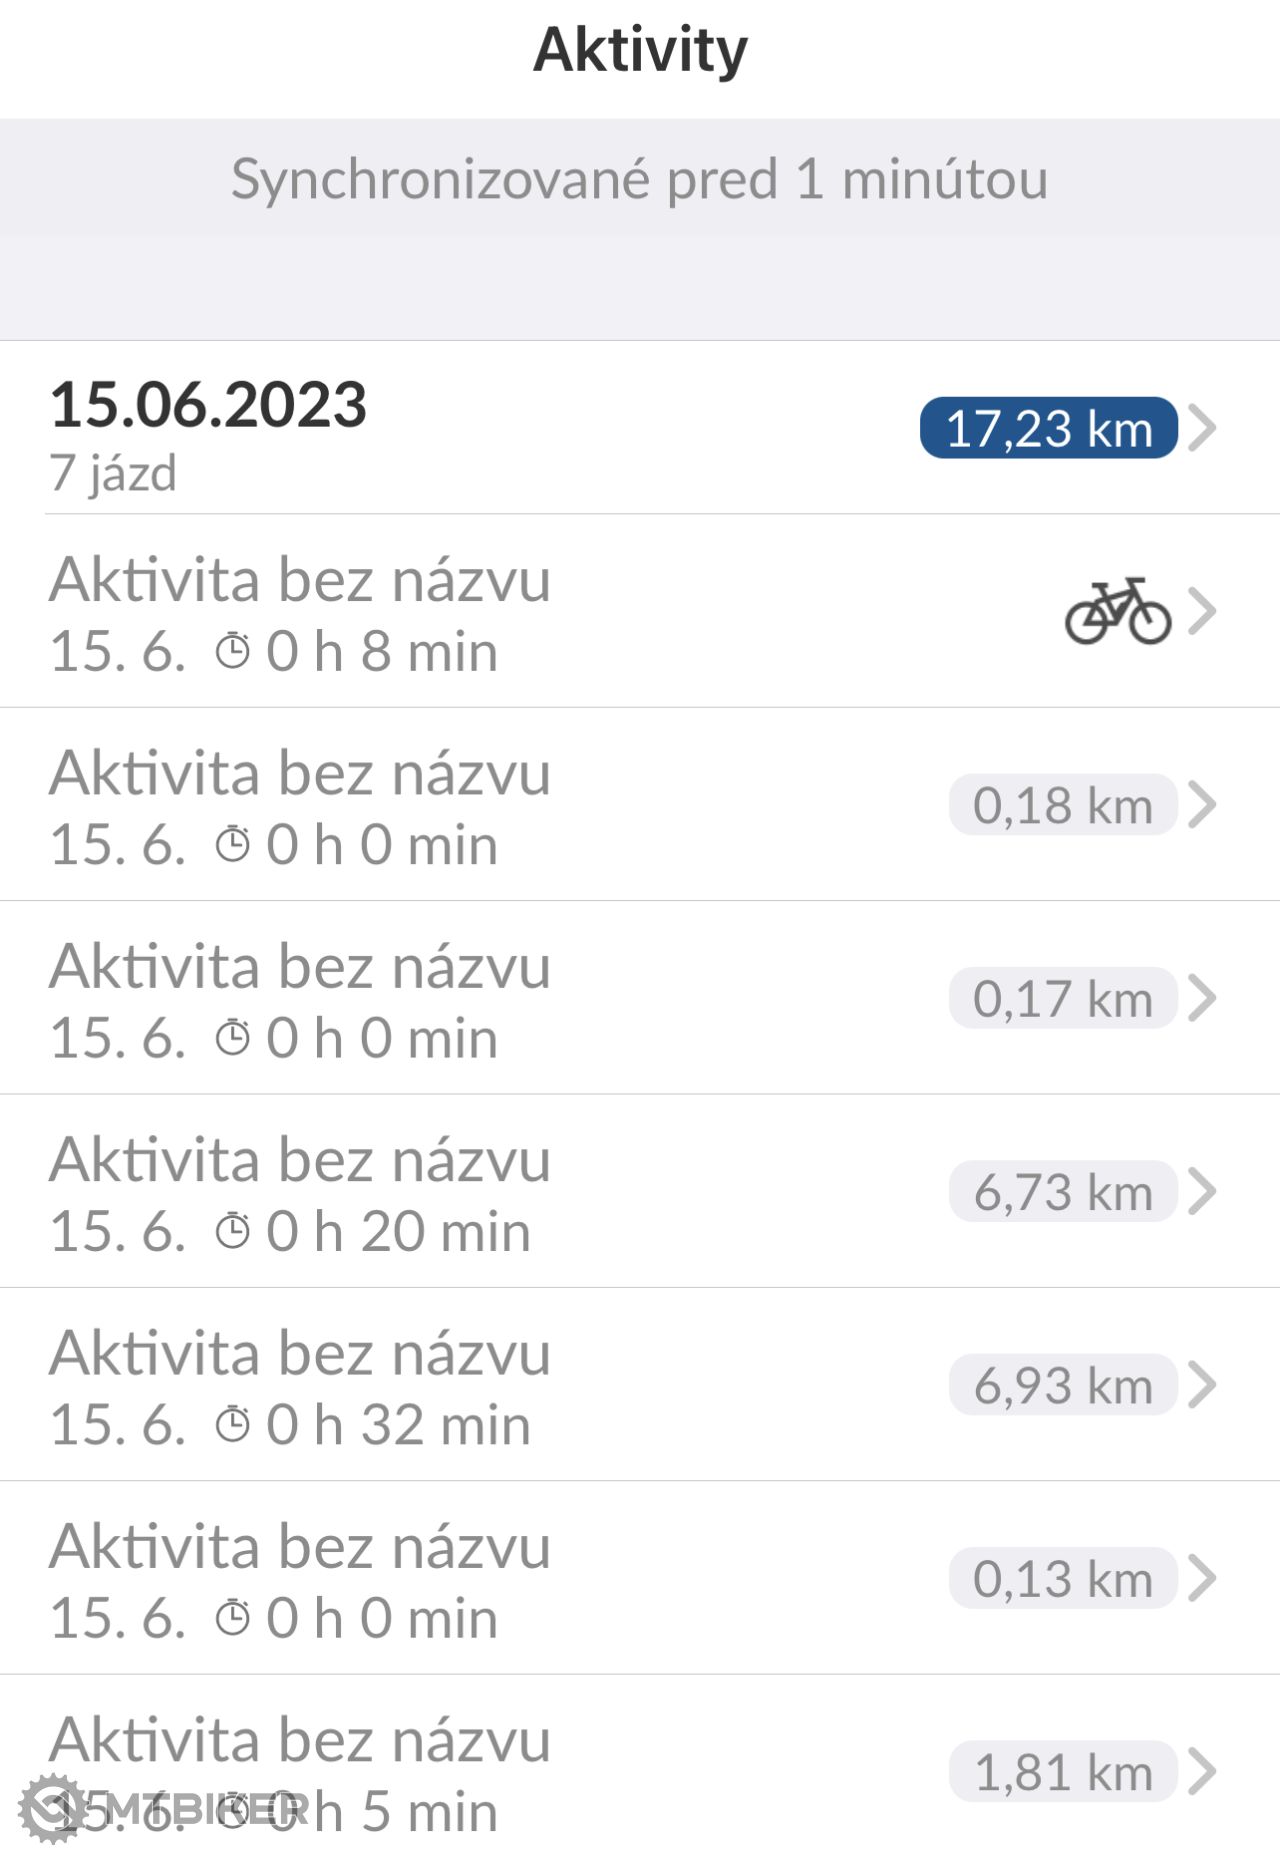The image size is (1280, 1859).
Task: Select the 0,18 km distance badge
Action: click(x=1063, y=805)
